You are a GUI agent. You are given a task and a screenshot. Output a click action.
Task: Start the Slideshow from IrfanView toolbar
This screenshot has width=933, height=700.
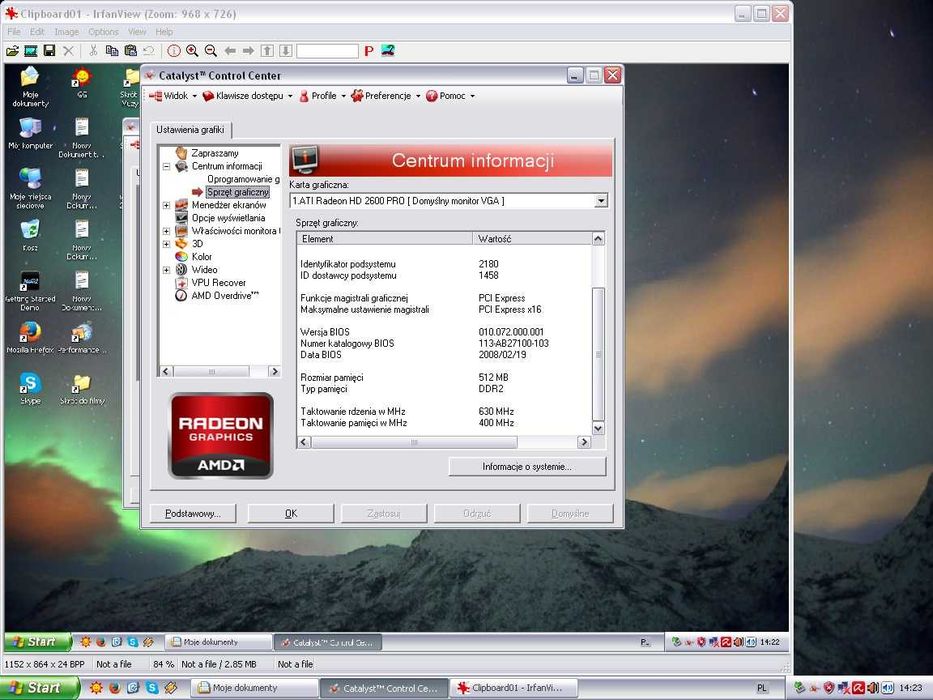pos(30,51)
